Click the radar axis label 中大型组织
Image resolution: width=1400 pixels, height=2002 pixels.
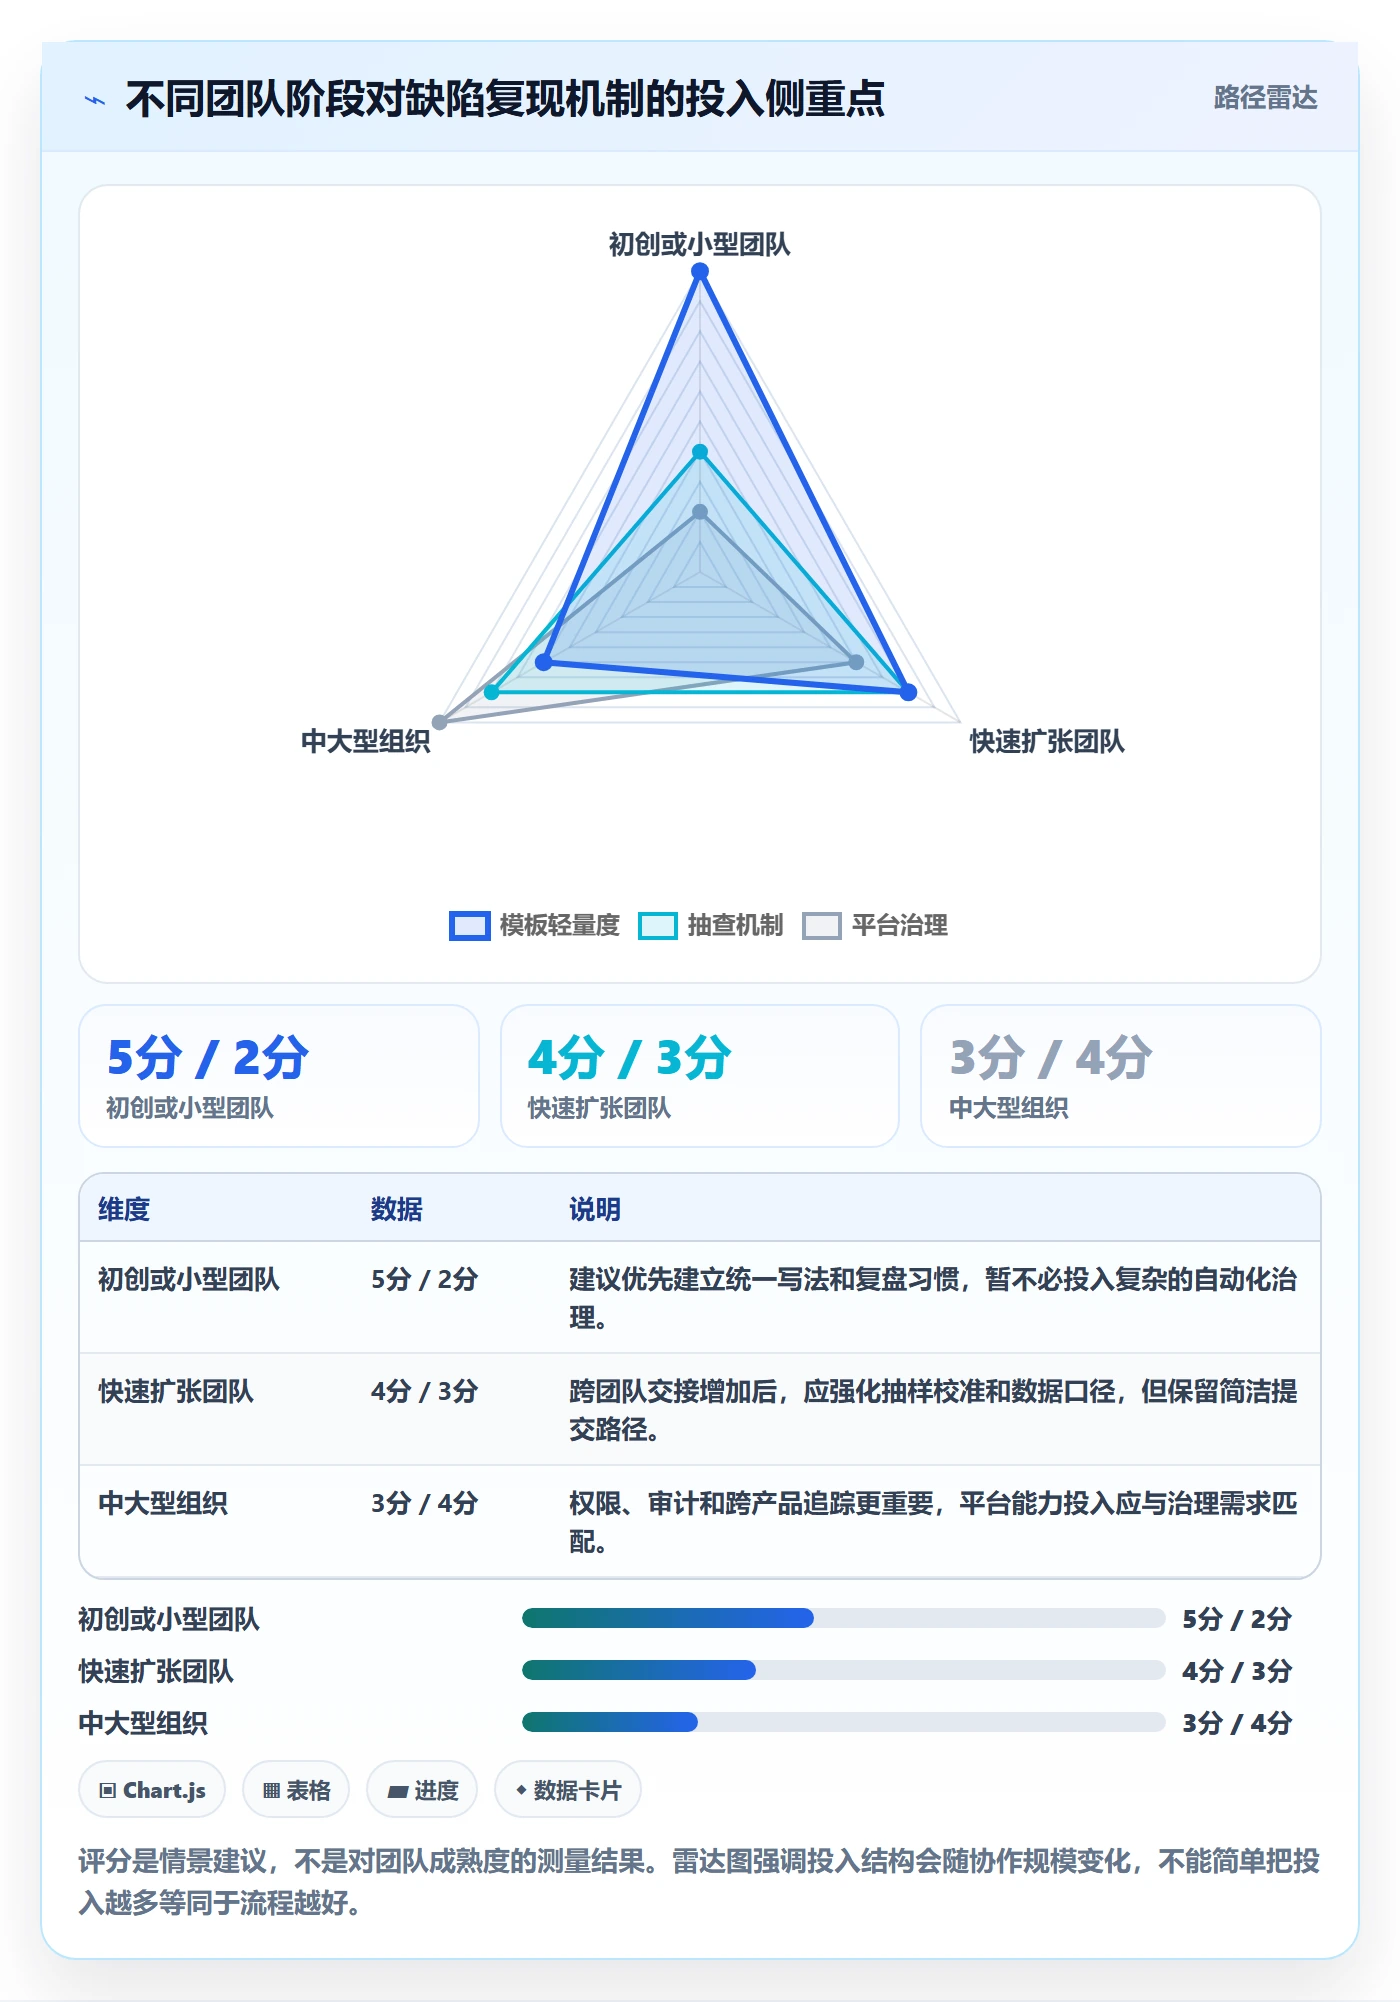(366, 741)
